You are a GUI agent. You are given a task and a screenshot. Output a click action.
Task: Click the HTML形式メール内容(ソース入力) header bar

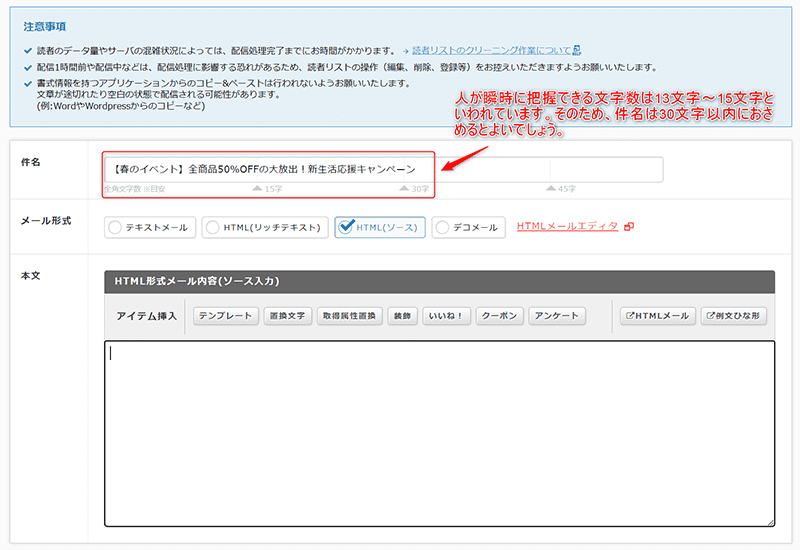439,282
